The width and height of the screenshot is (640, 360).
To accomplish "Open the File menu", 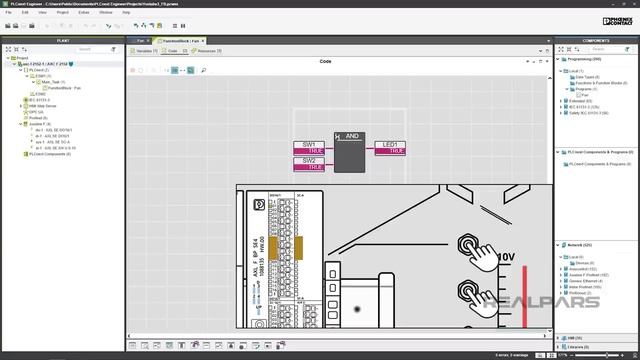I will 8,13.
